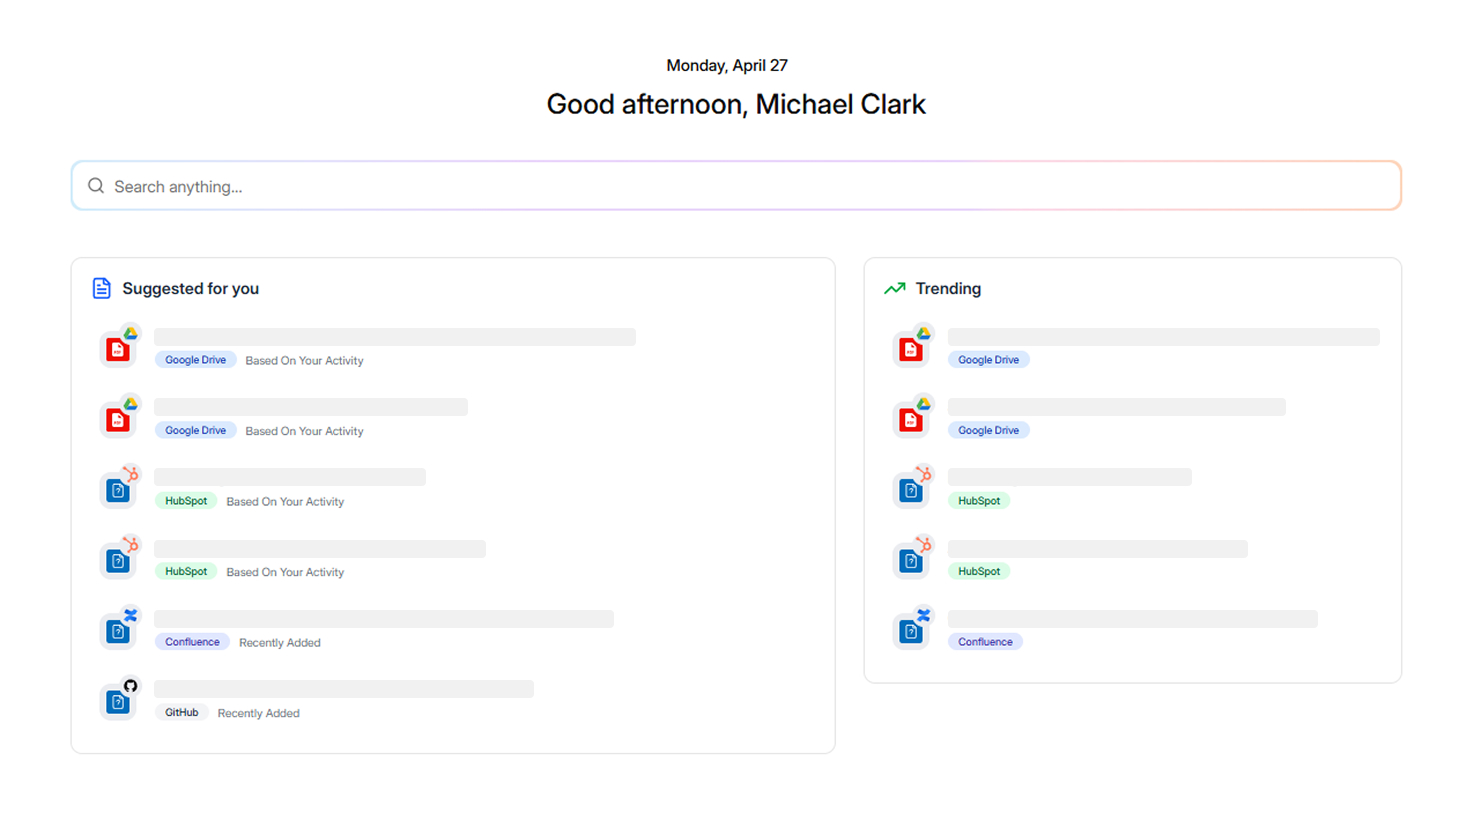Open the loading title of Trending Confluence item
Viewport: 1474px width, 819px height.
[1133, 619]
